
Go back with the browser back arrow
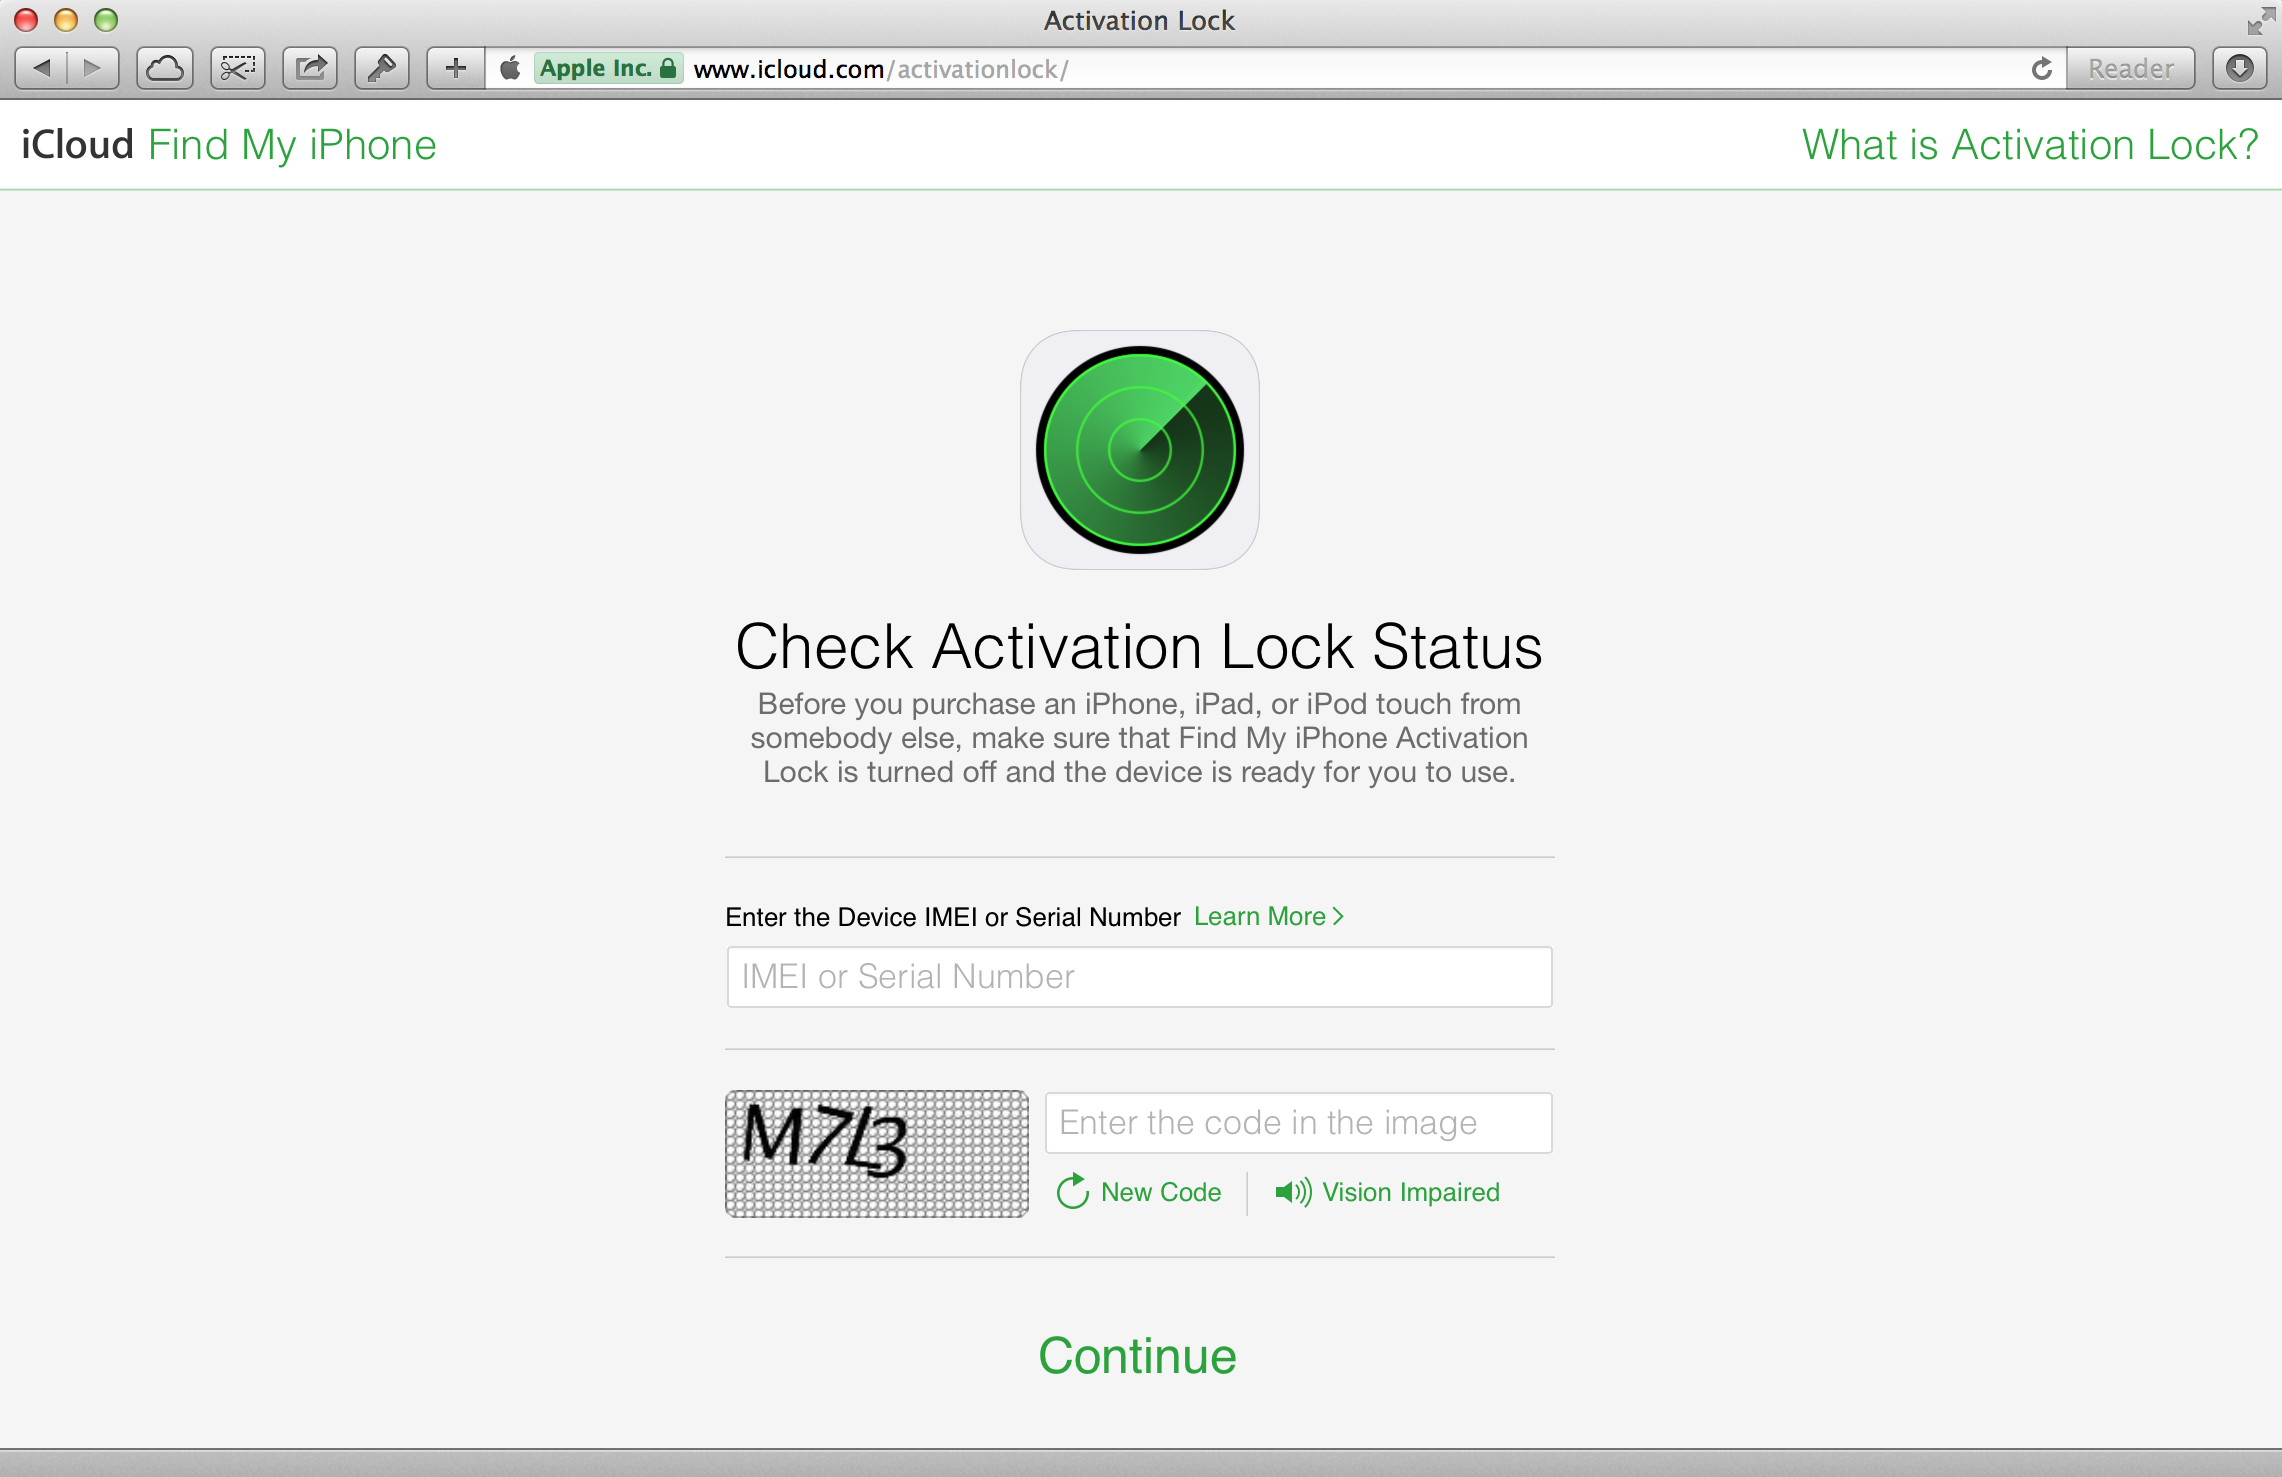coord(42,68)
